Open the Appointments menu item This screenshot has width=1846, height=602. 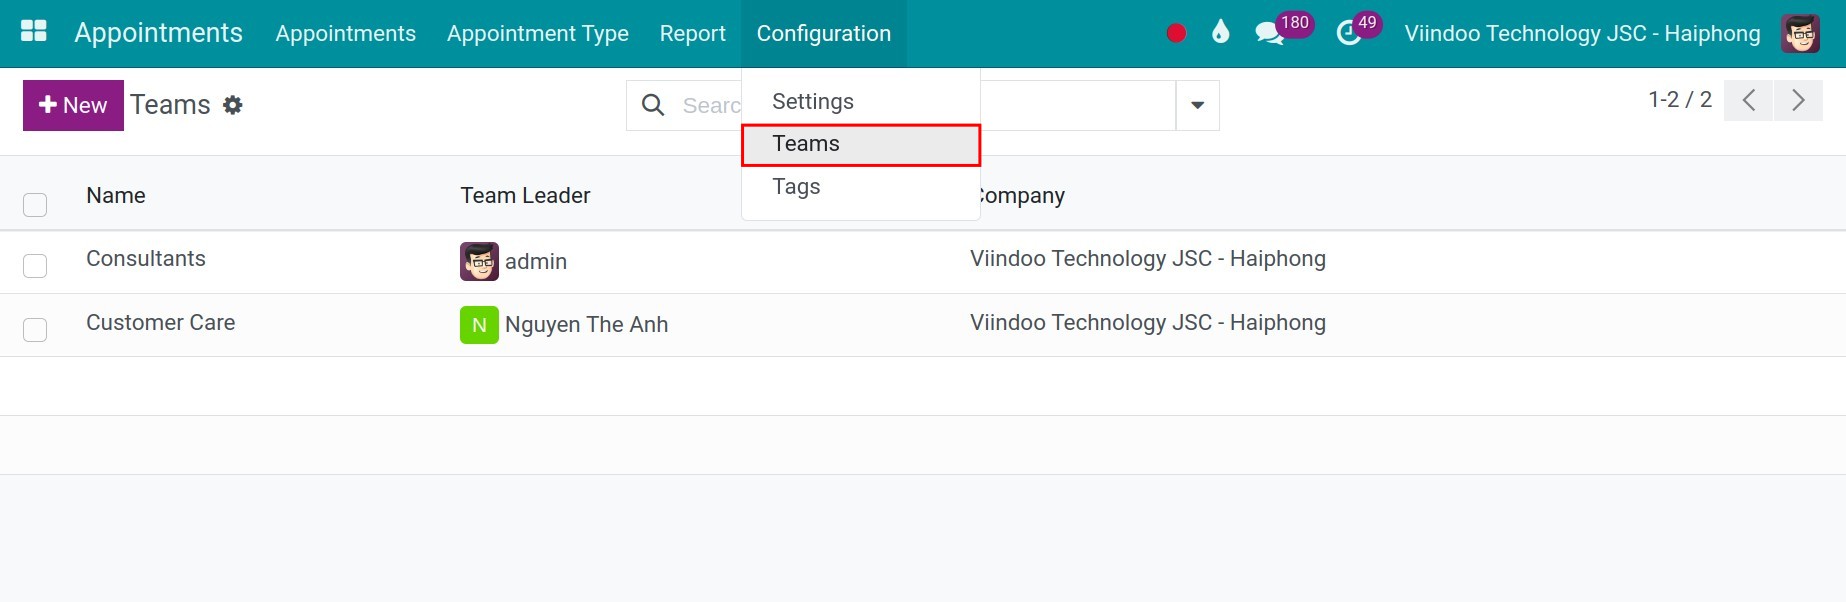coord(345,33)
